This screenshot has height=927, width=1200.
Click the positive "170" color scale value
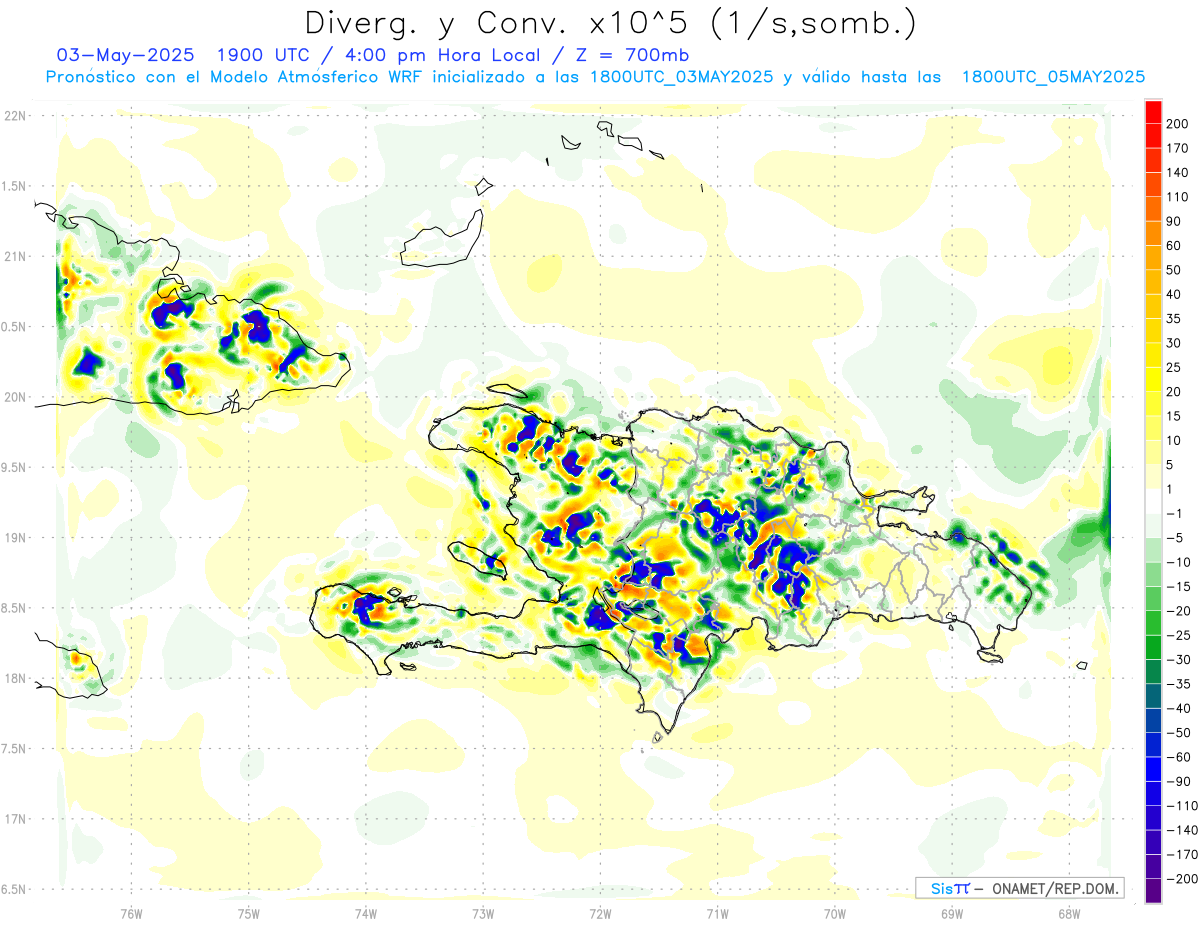coord(1177,149)
